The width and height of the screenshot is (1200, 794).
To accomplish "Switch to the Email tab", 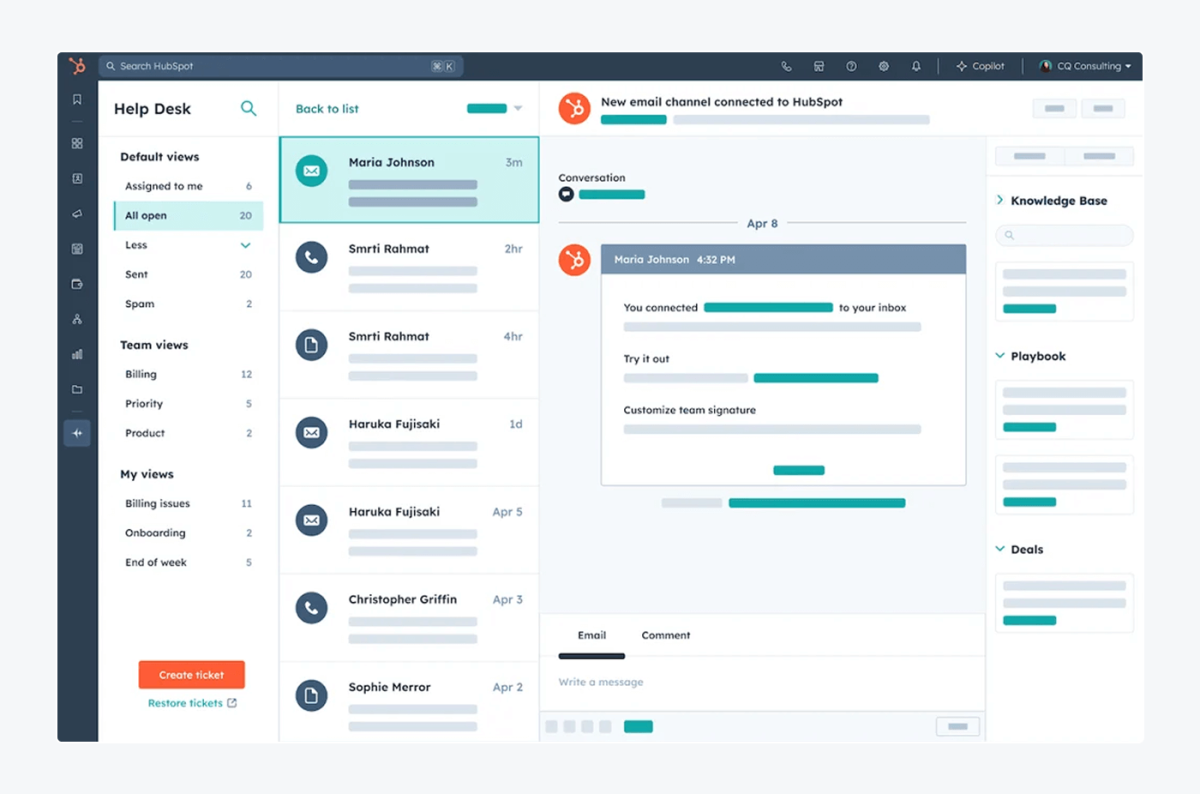I will 591,635.
